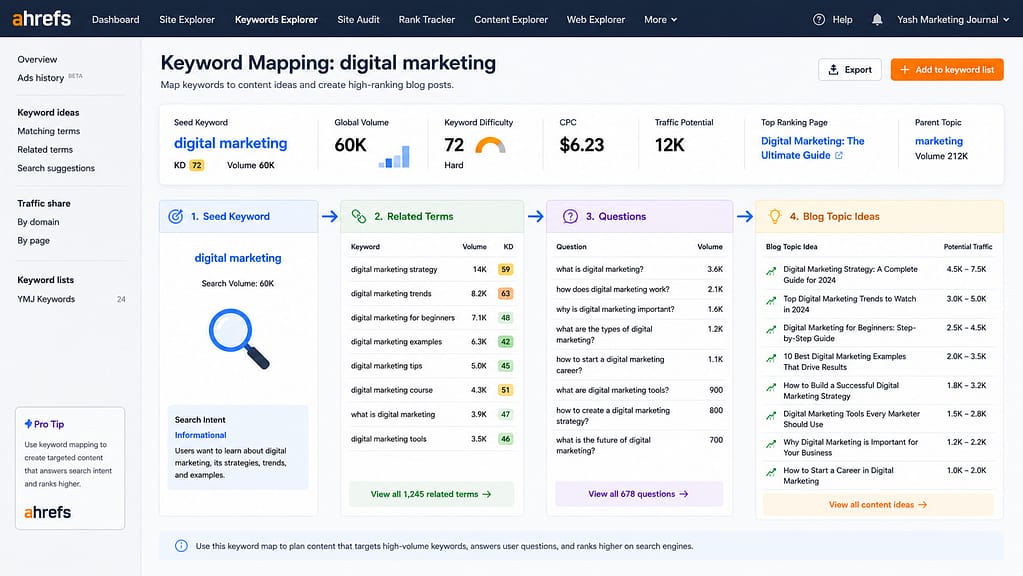This screenshot has height=576, width=1023.
Task: Open the Yash Marketing Journal account dropdown
Action: [x=953, y=20]
